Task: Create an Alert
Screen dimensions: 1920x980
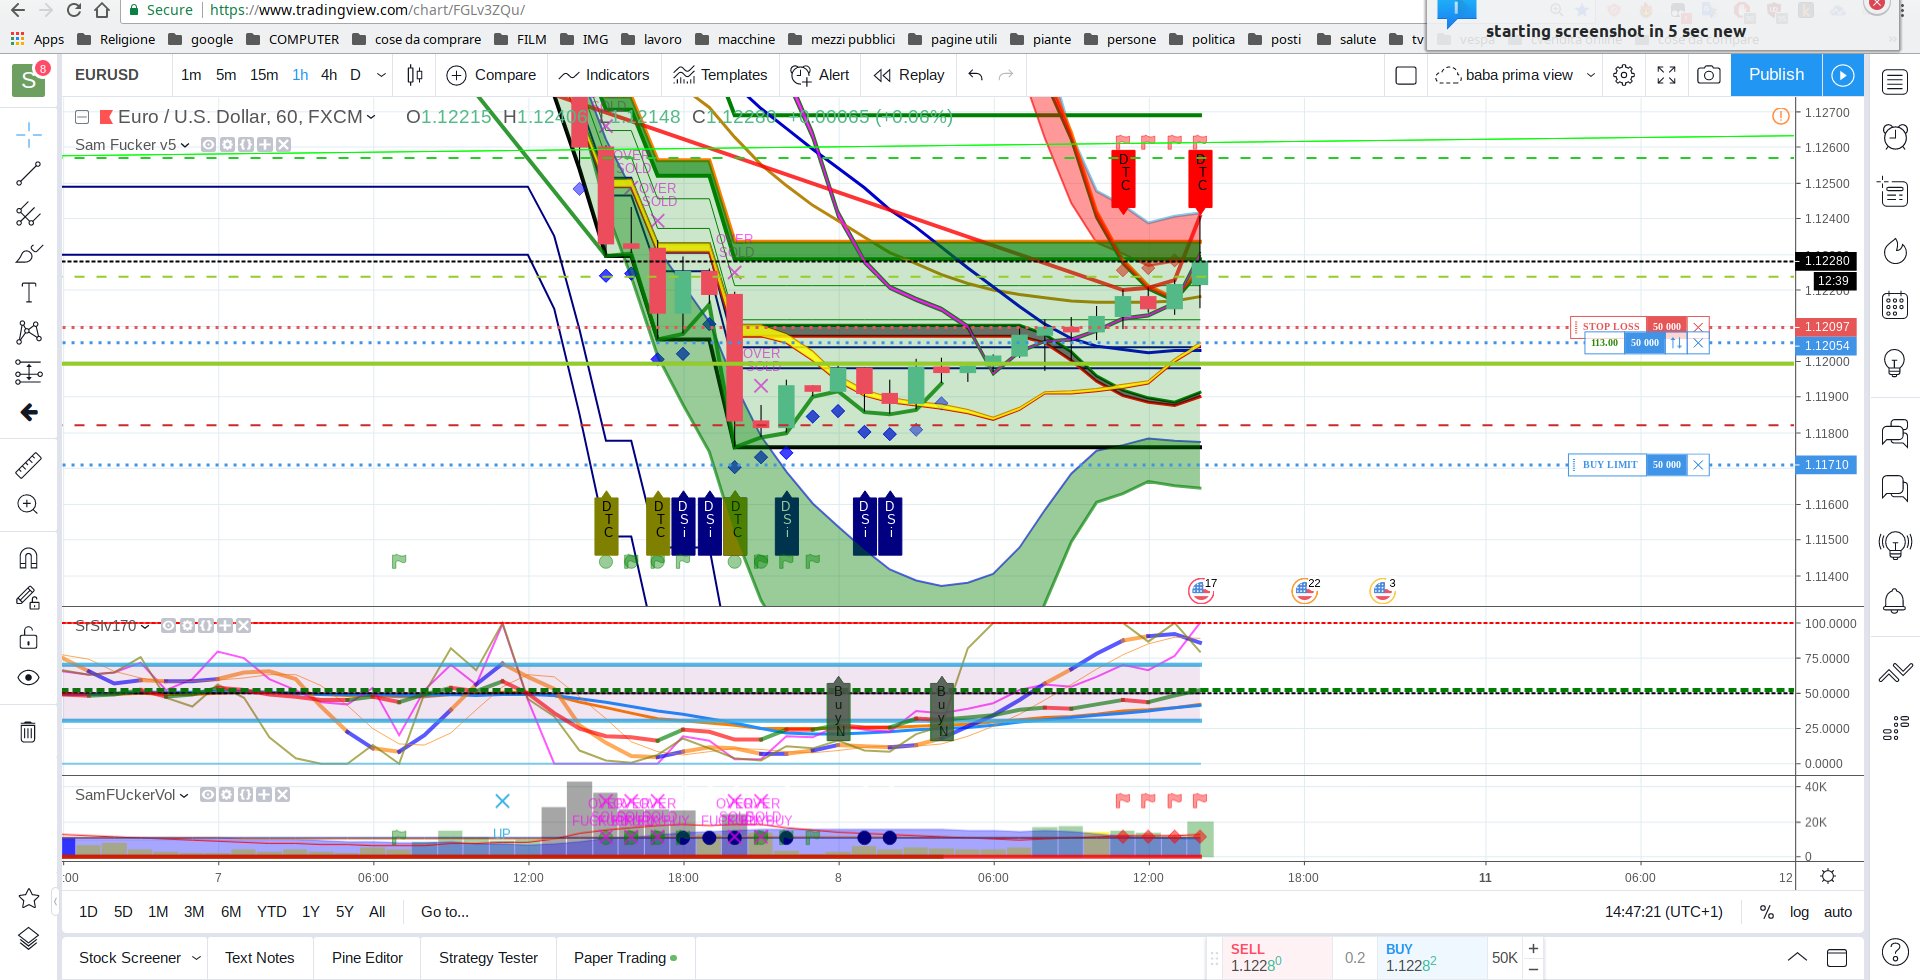Action: click(820, 75)
